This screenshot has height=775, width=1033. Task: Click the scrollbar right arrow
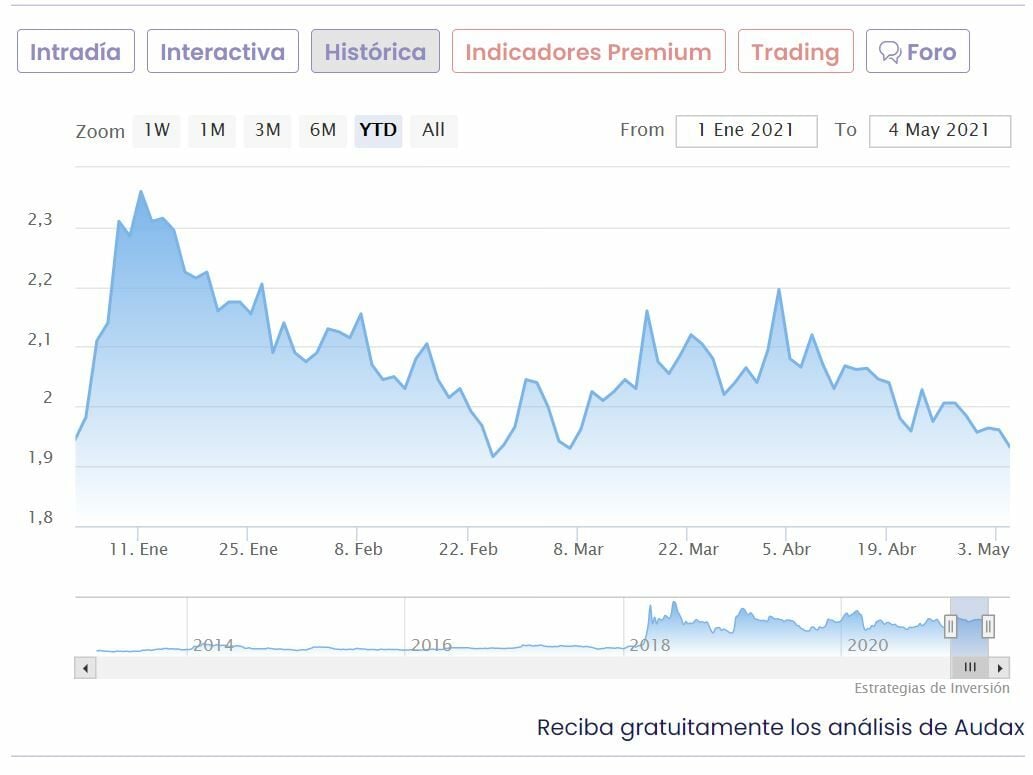(1000, 667)
